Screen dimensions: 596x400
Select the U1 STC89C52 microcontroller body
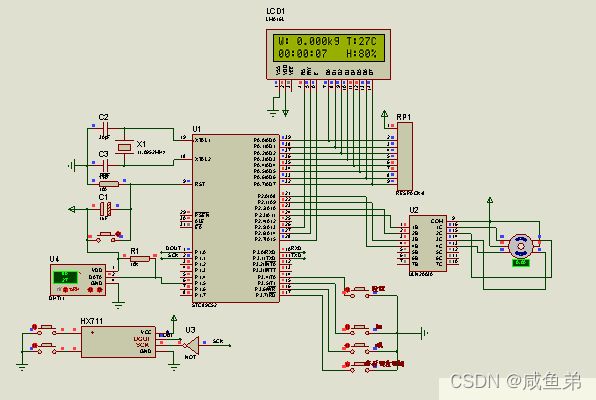tap(236, 219)
